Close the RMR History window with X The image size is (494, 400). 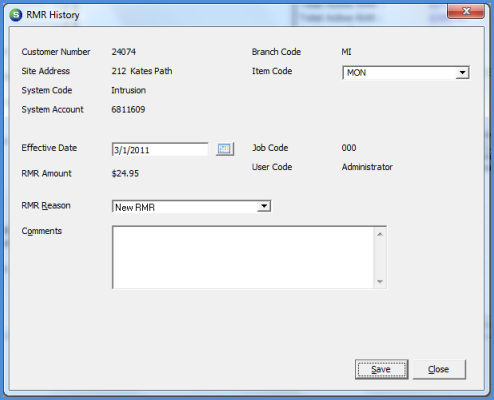click(x=466, y=11)
